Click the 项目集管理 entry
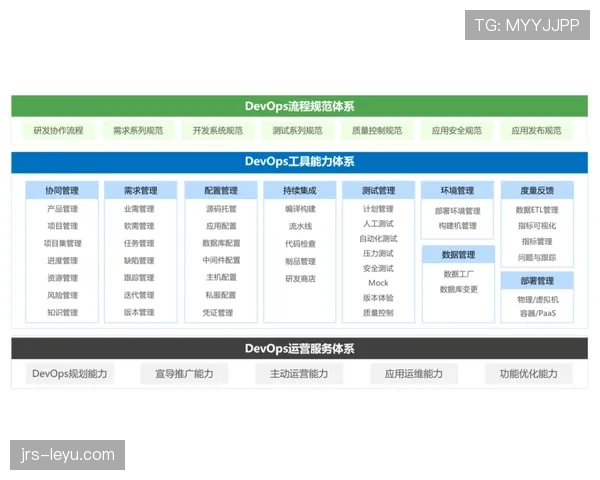 [62, 243]
